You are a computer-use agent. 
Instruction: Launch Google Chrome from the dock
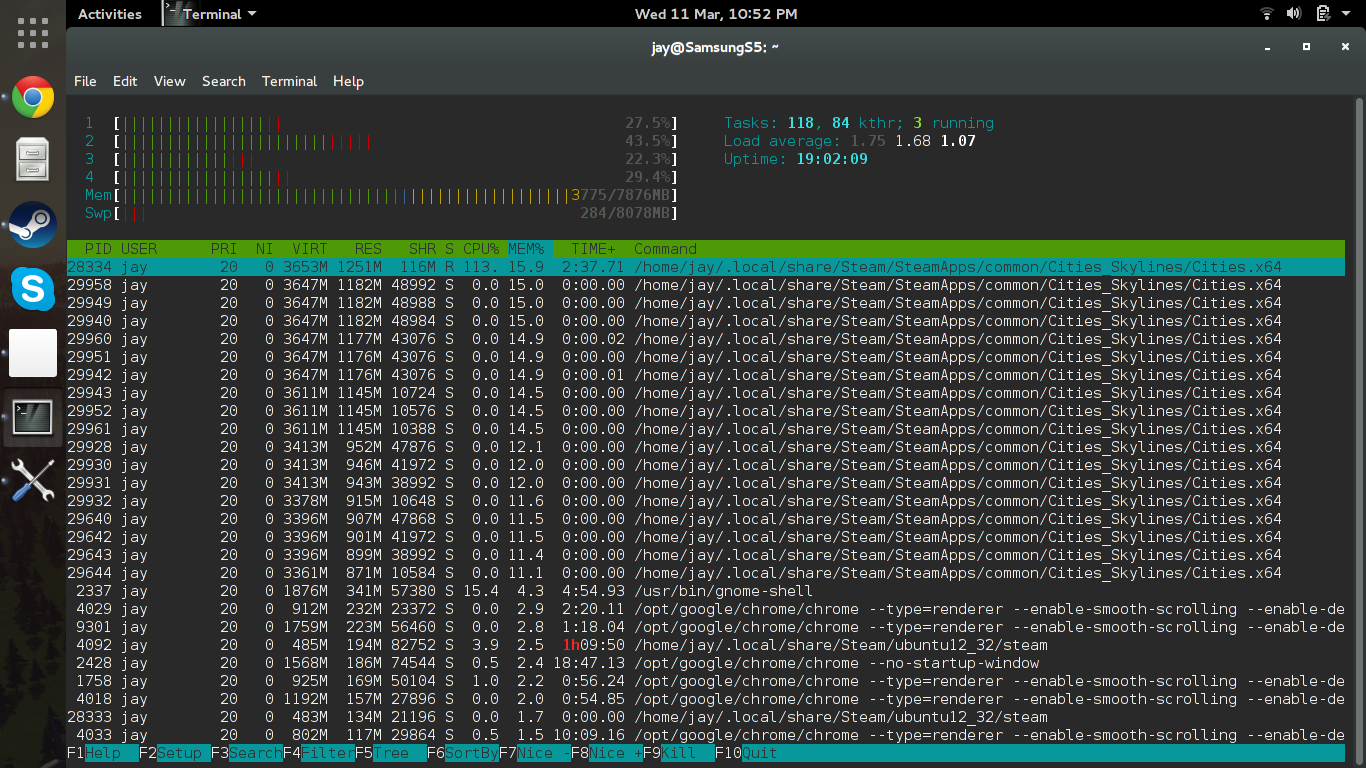tap(33, 97)
